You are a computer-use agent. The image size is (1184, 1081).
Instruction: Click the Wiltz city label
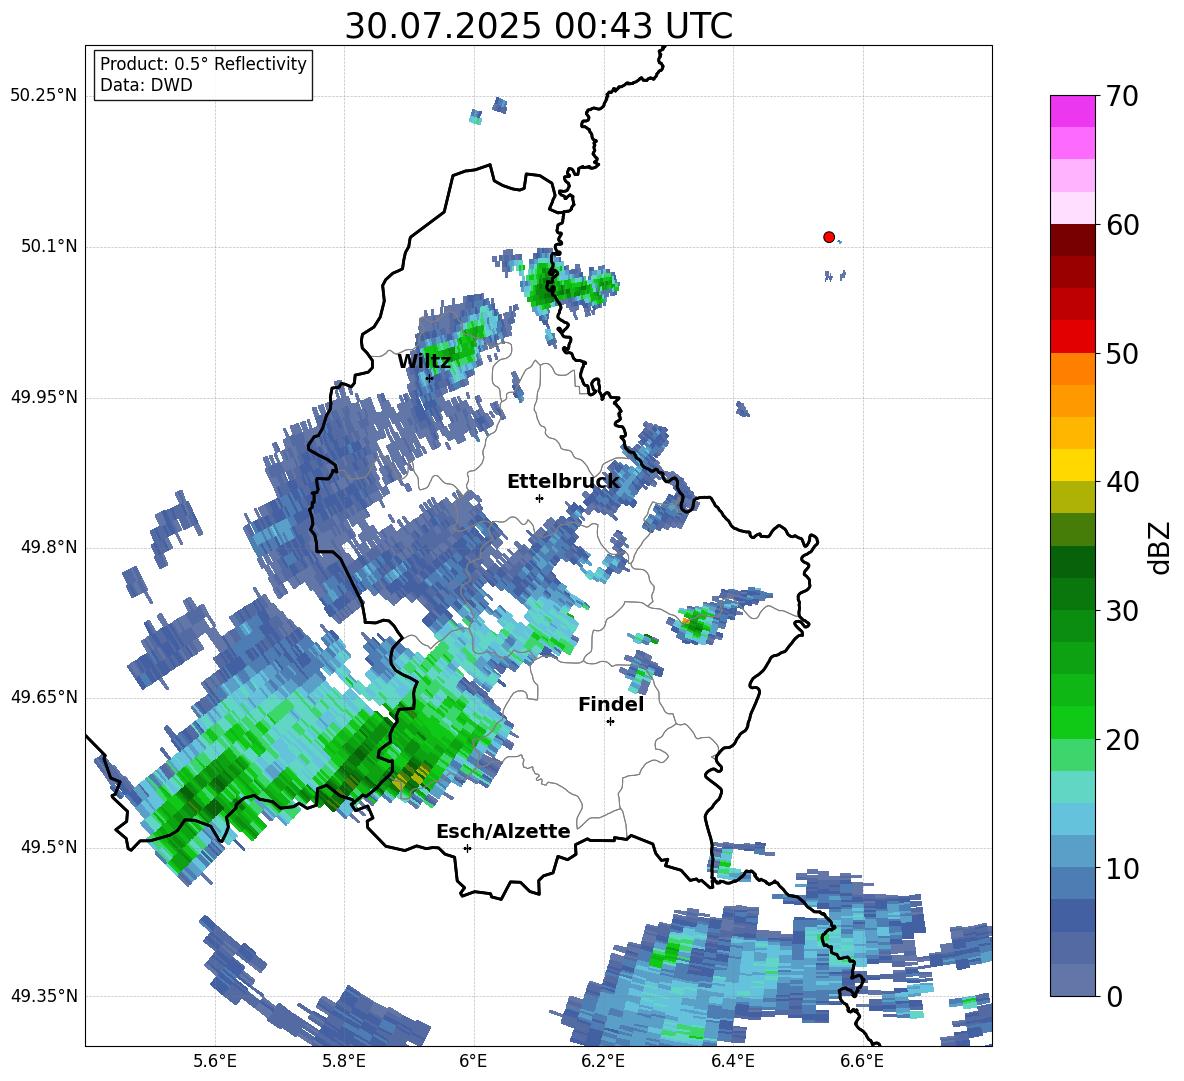(424, 362)
